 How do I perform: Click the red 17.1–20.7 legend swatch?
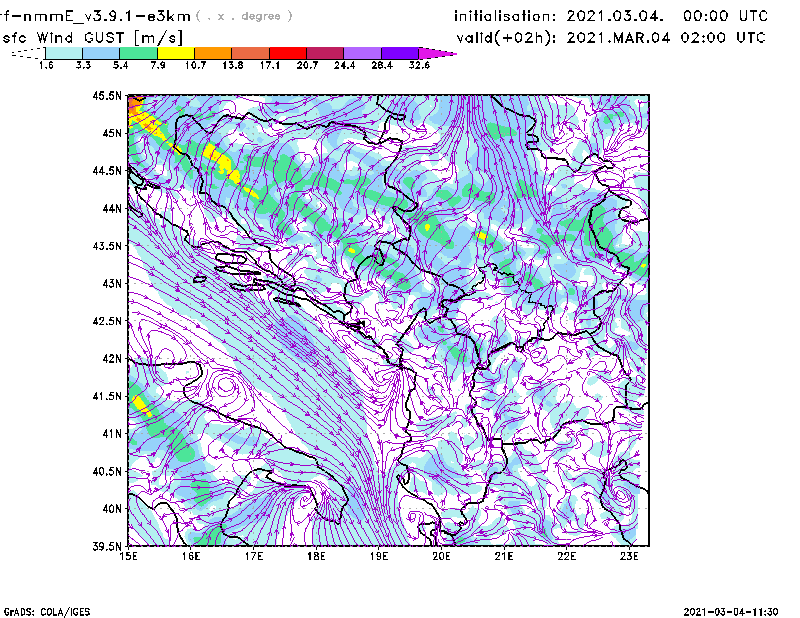click(x=288, y=53)
